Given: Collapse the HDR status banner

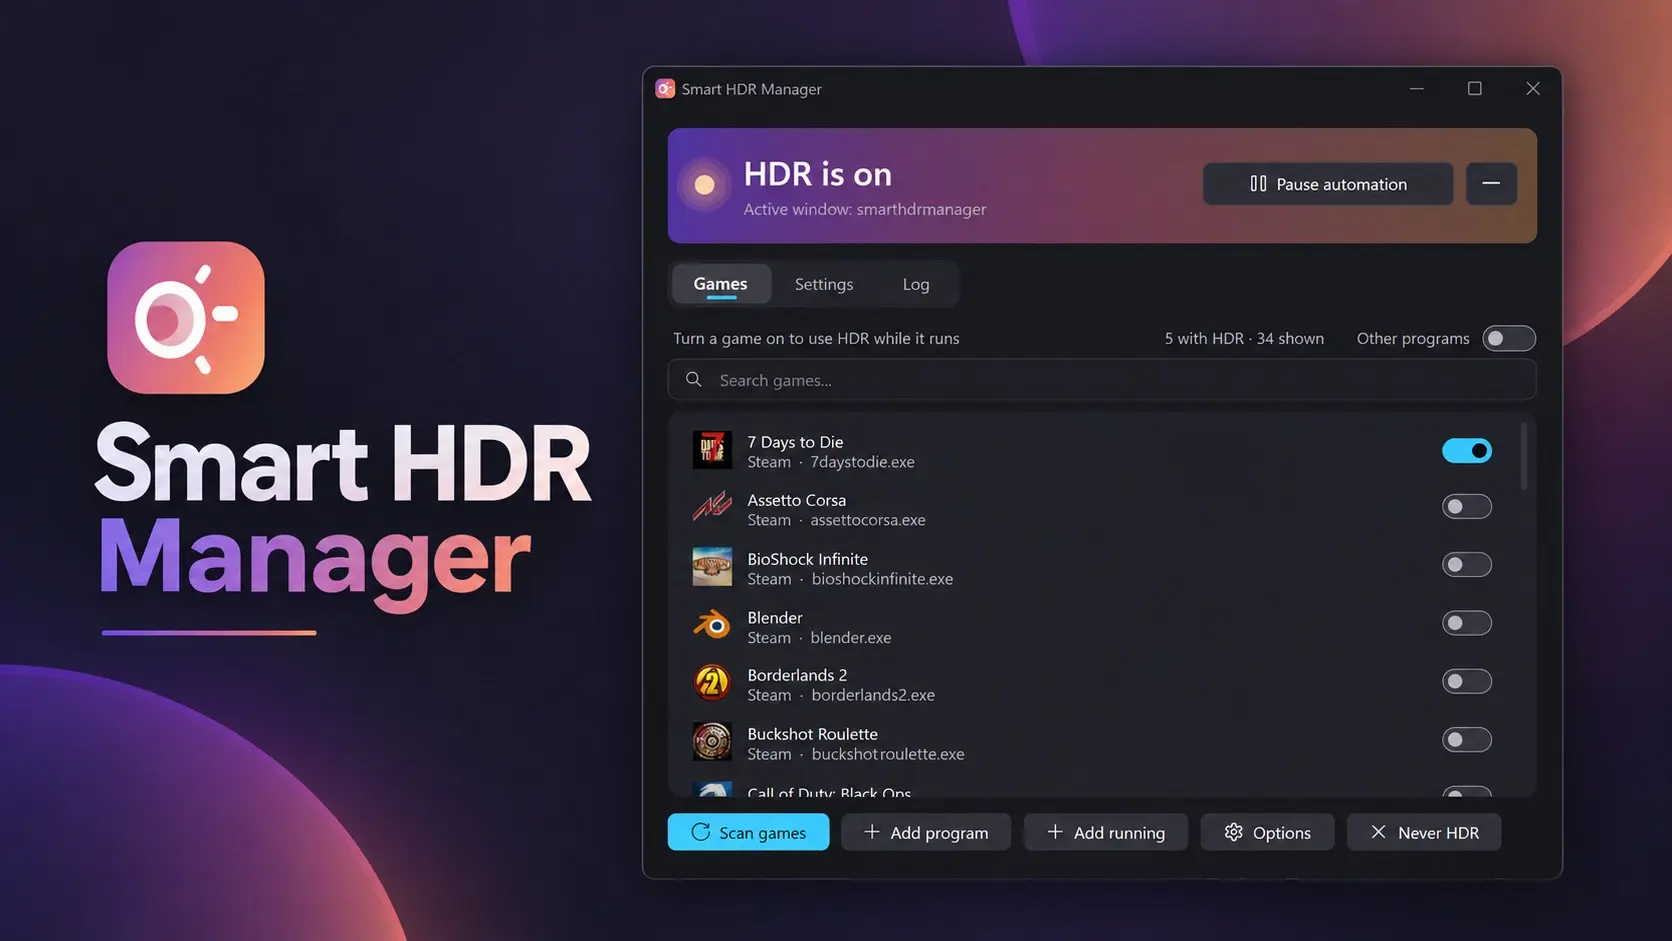Looking at the screenshot, I should pyautogui.click(x=1491, y=184).
